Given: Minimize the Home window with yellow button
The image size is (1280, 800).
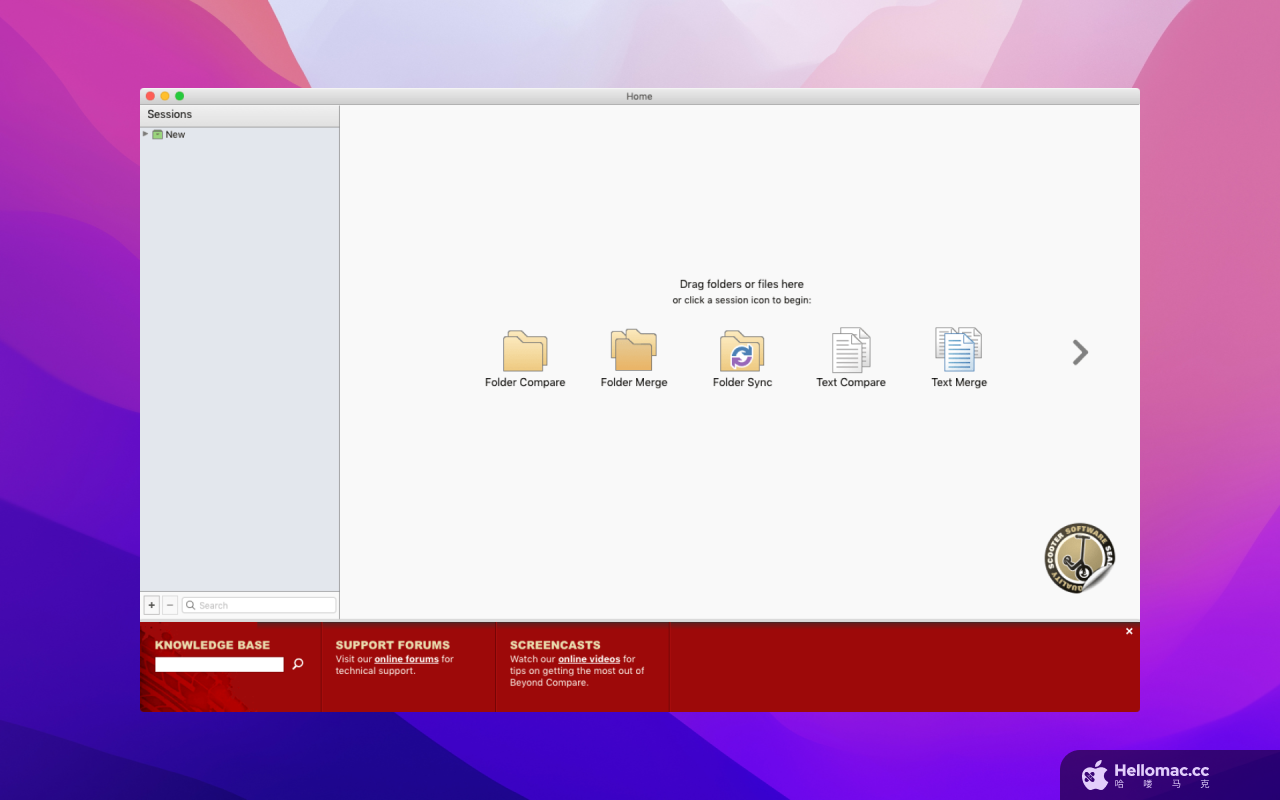Looking at the screenshot, I should tap(165, 96).
